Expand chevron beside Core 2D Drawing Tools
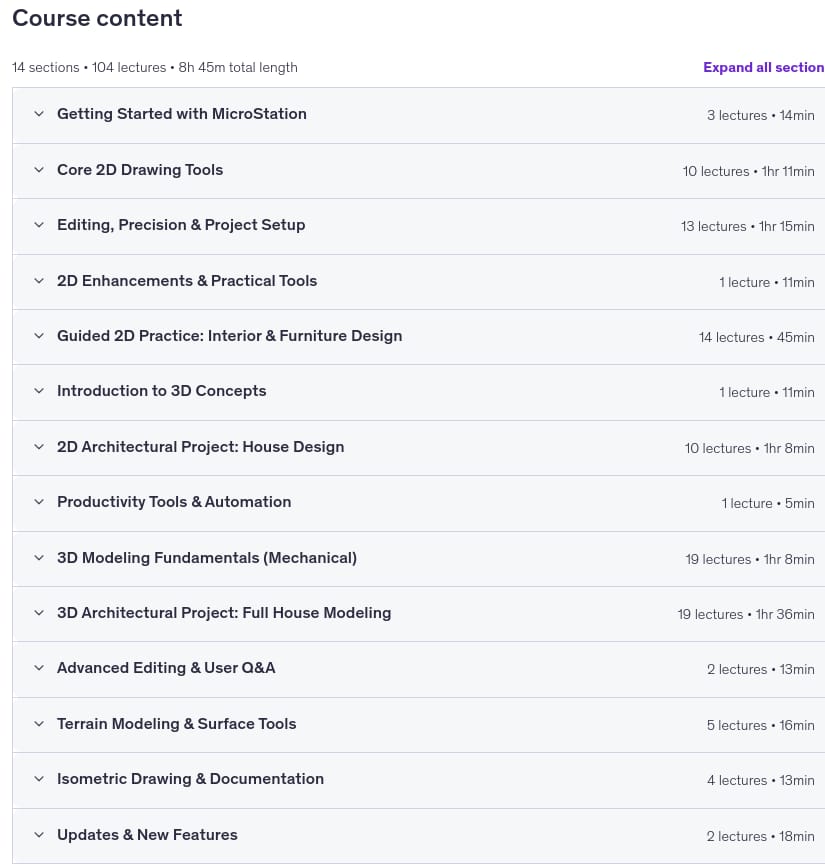Viewport: 825px width, 864px height. click(39, 170)
